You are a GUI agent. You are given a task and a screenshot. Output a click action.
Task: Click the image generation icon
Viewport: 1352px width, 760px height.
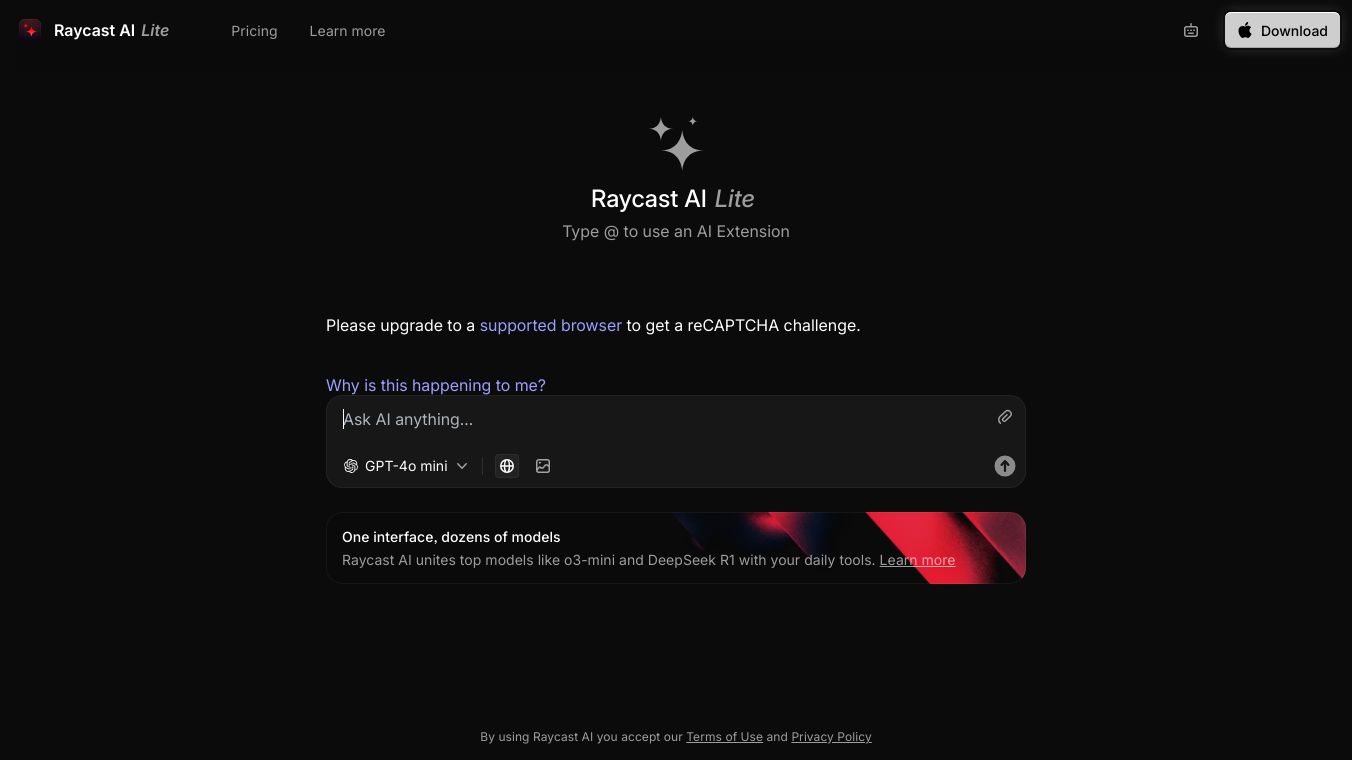click(543, 466)
